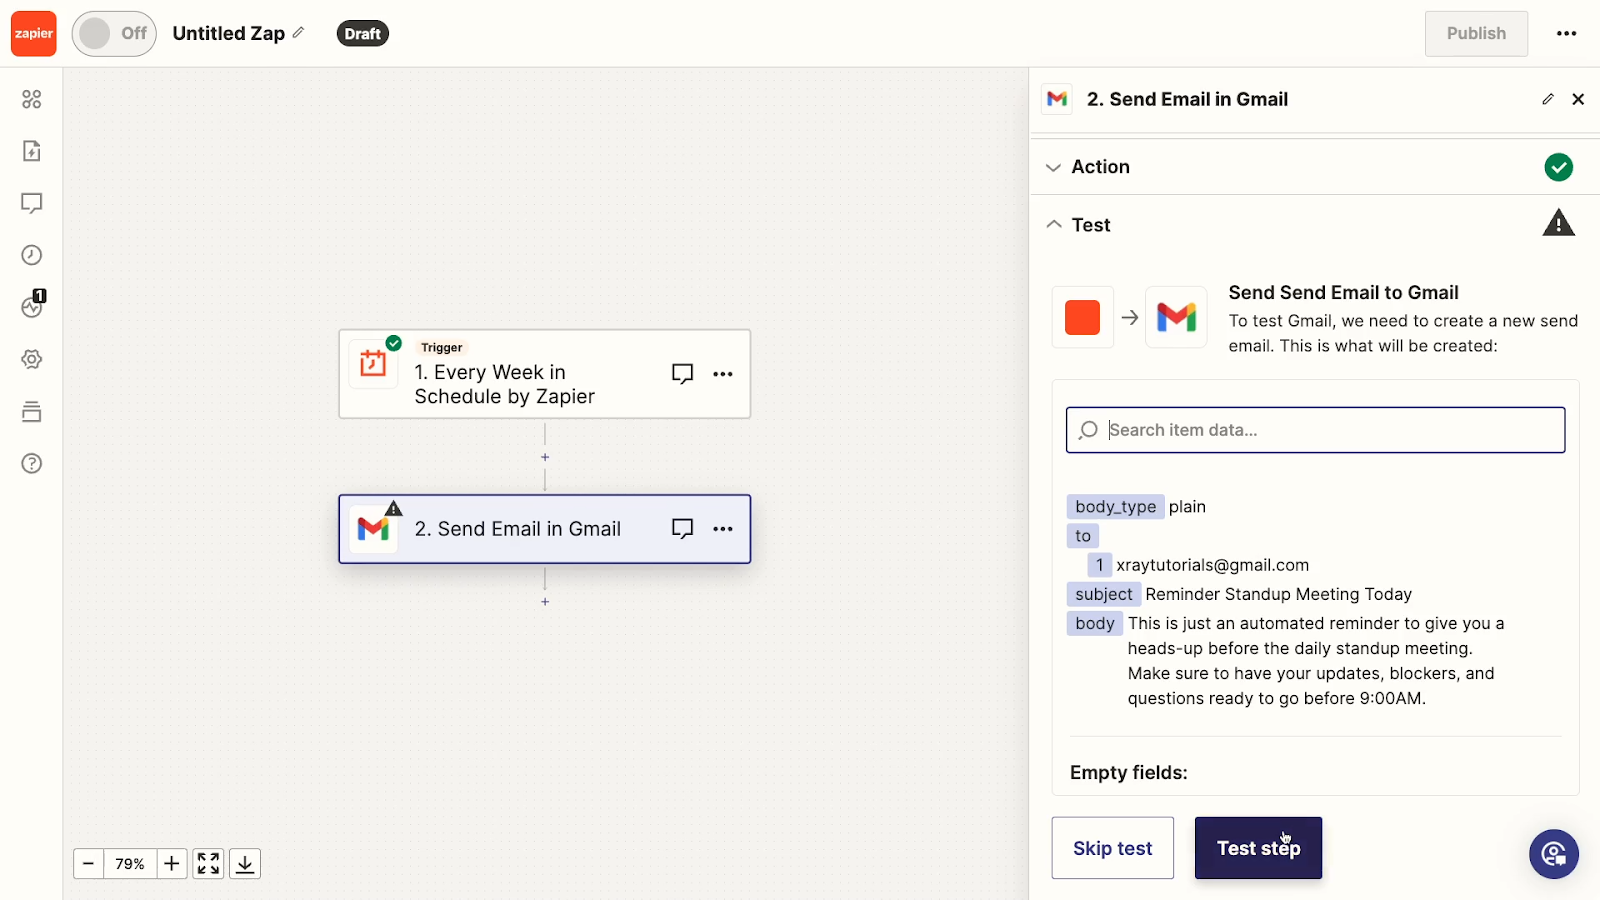Click the Publish button
1600x900 pixels.
pos(1476,34)
